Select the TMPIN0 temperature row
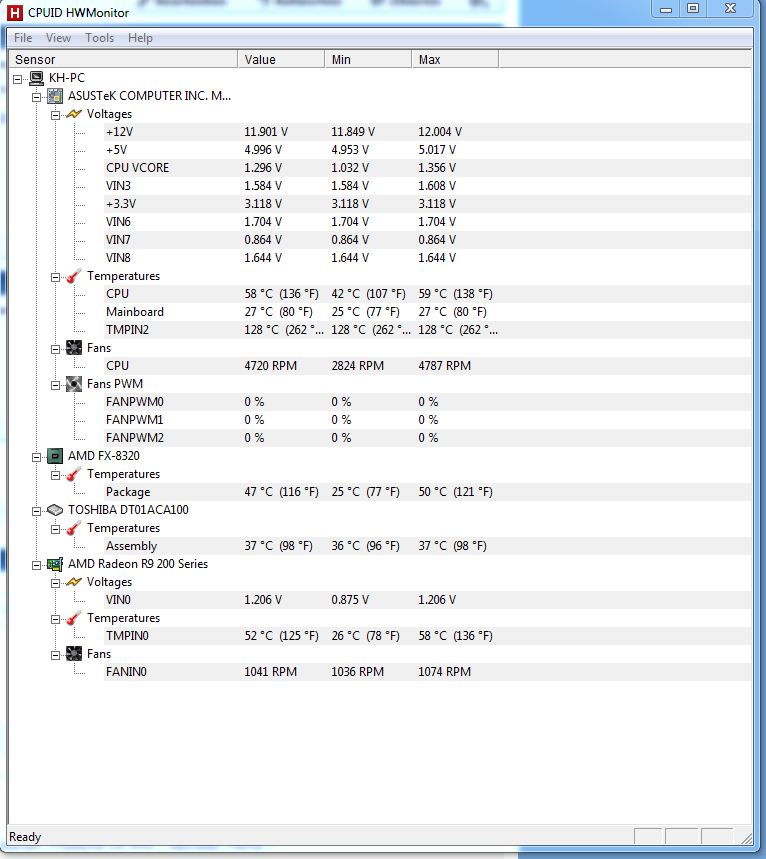Viewport: 766px width, 859px height. [x=427, y=636]
